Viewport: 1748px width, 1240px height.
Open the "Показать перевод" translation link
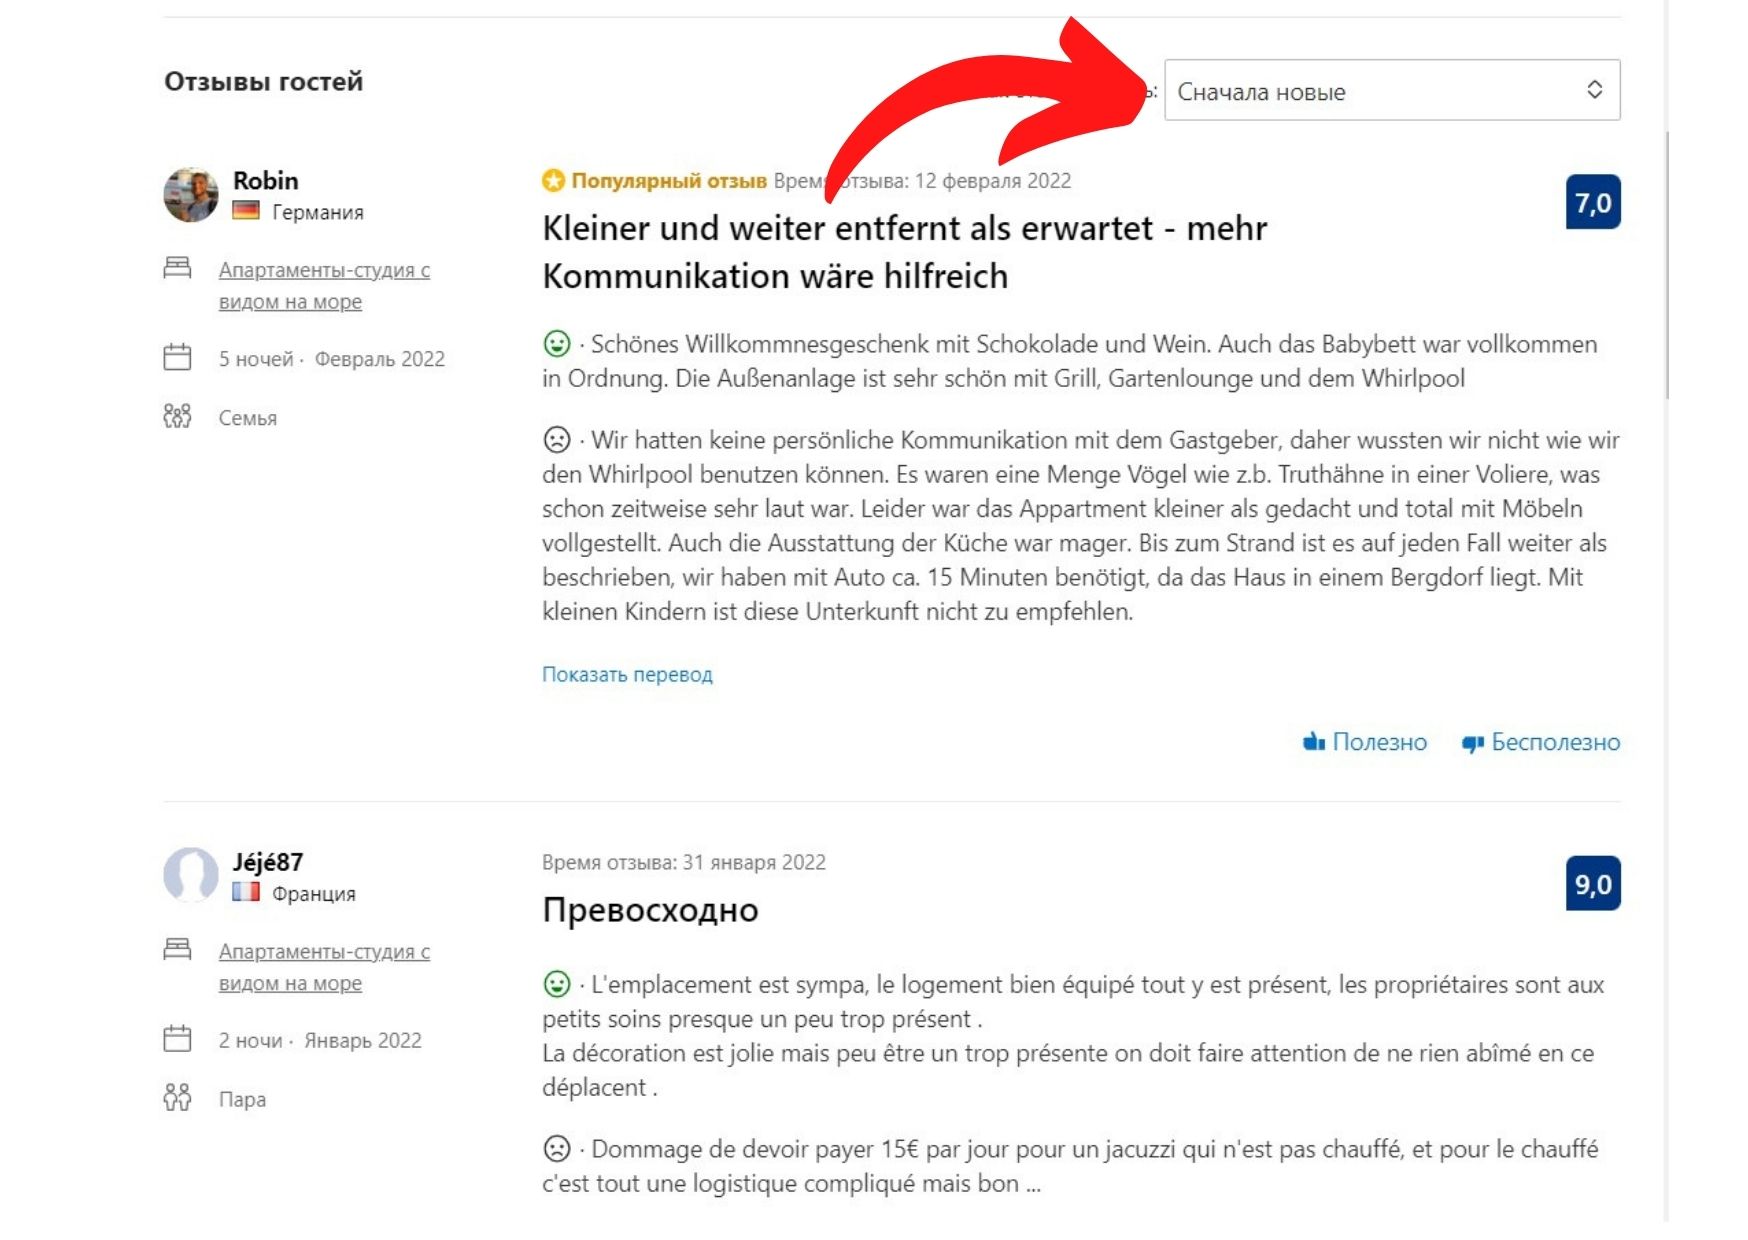[627, 675]
